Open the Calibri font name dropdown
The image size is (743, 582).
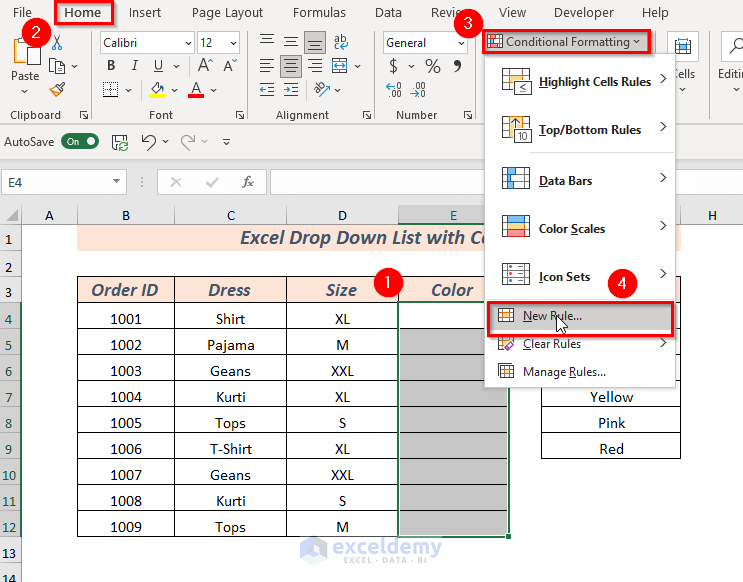point(187,43)
